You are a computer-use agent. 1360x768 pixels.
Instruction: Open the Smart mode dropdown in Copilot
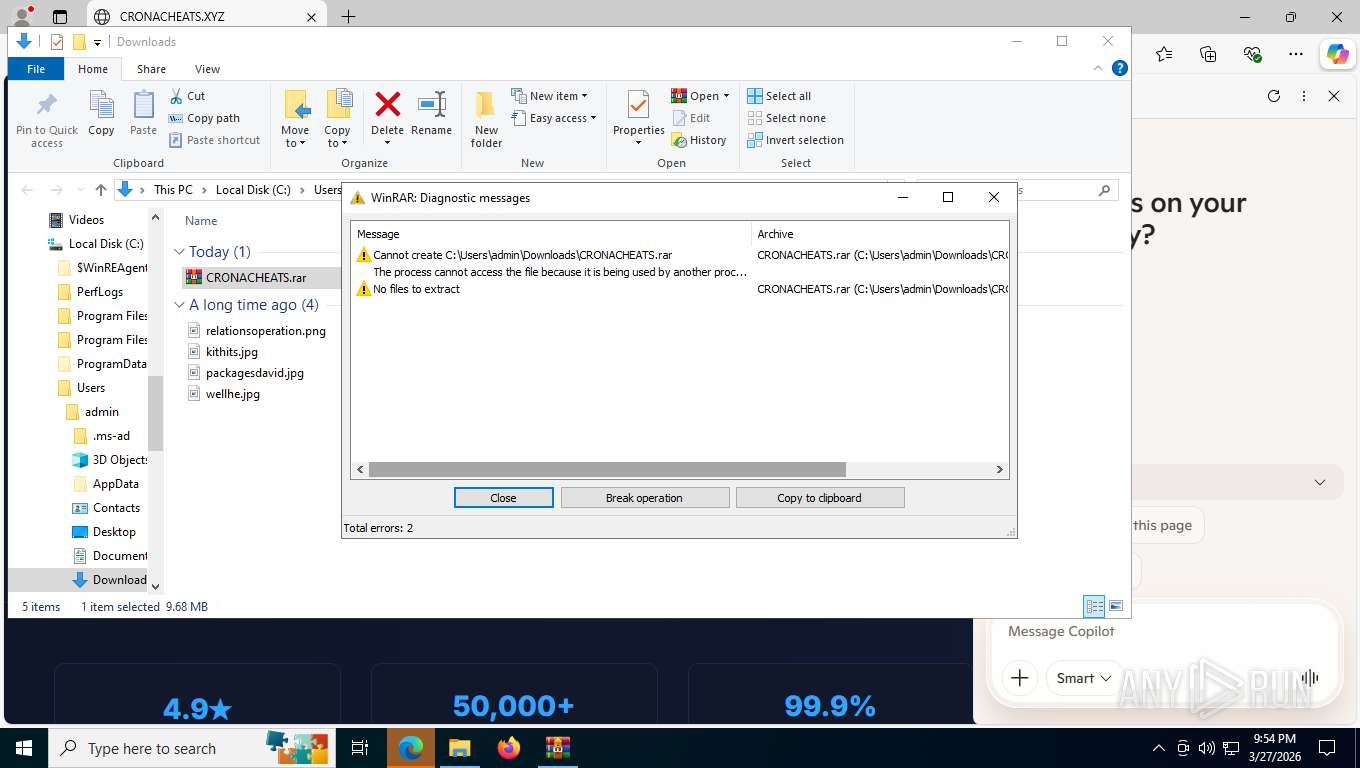[1085, 678]
